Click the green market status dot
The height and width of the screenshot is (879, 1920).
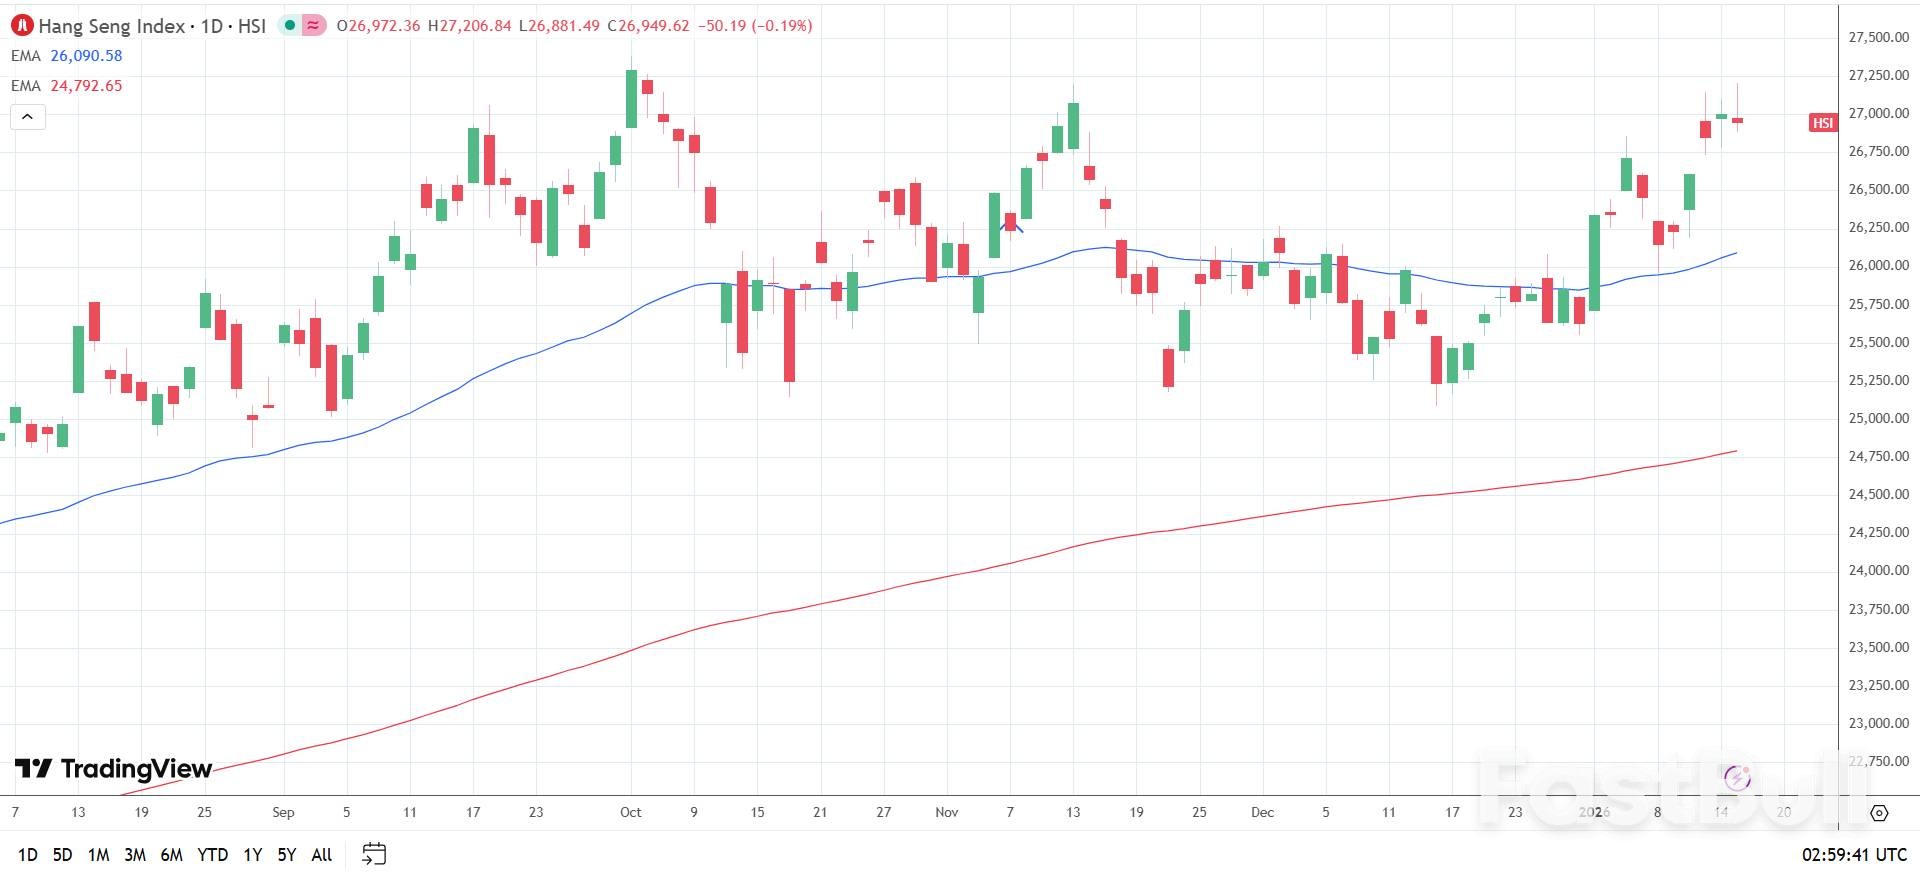coord(289,26)
